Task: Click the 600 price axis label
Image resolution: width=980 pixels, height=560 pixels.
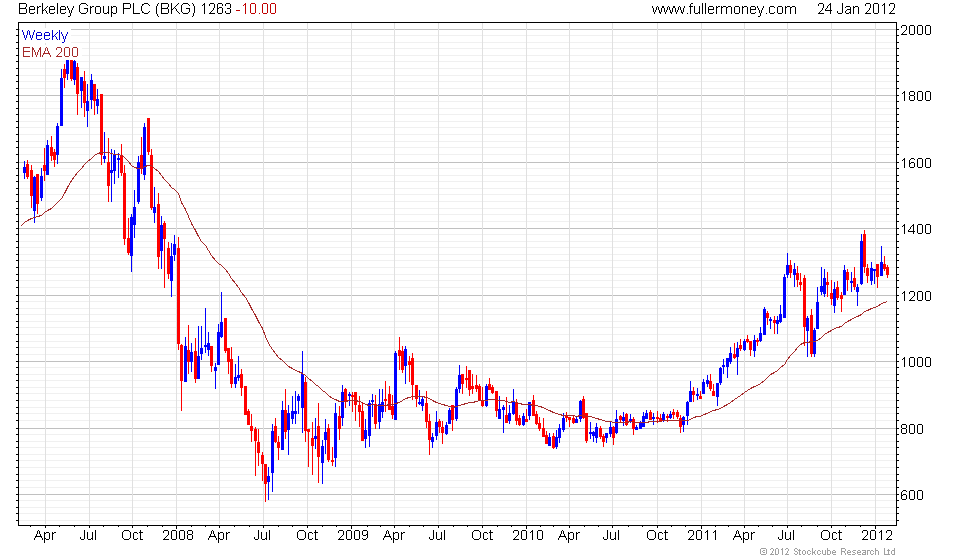Action: tap(912, 496)
